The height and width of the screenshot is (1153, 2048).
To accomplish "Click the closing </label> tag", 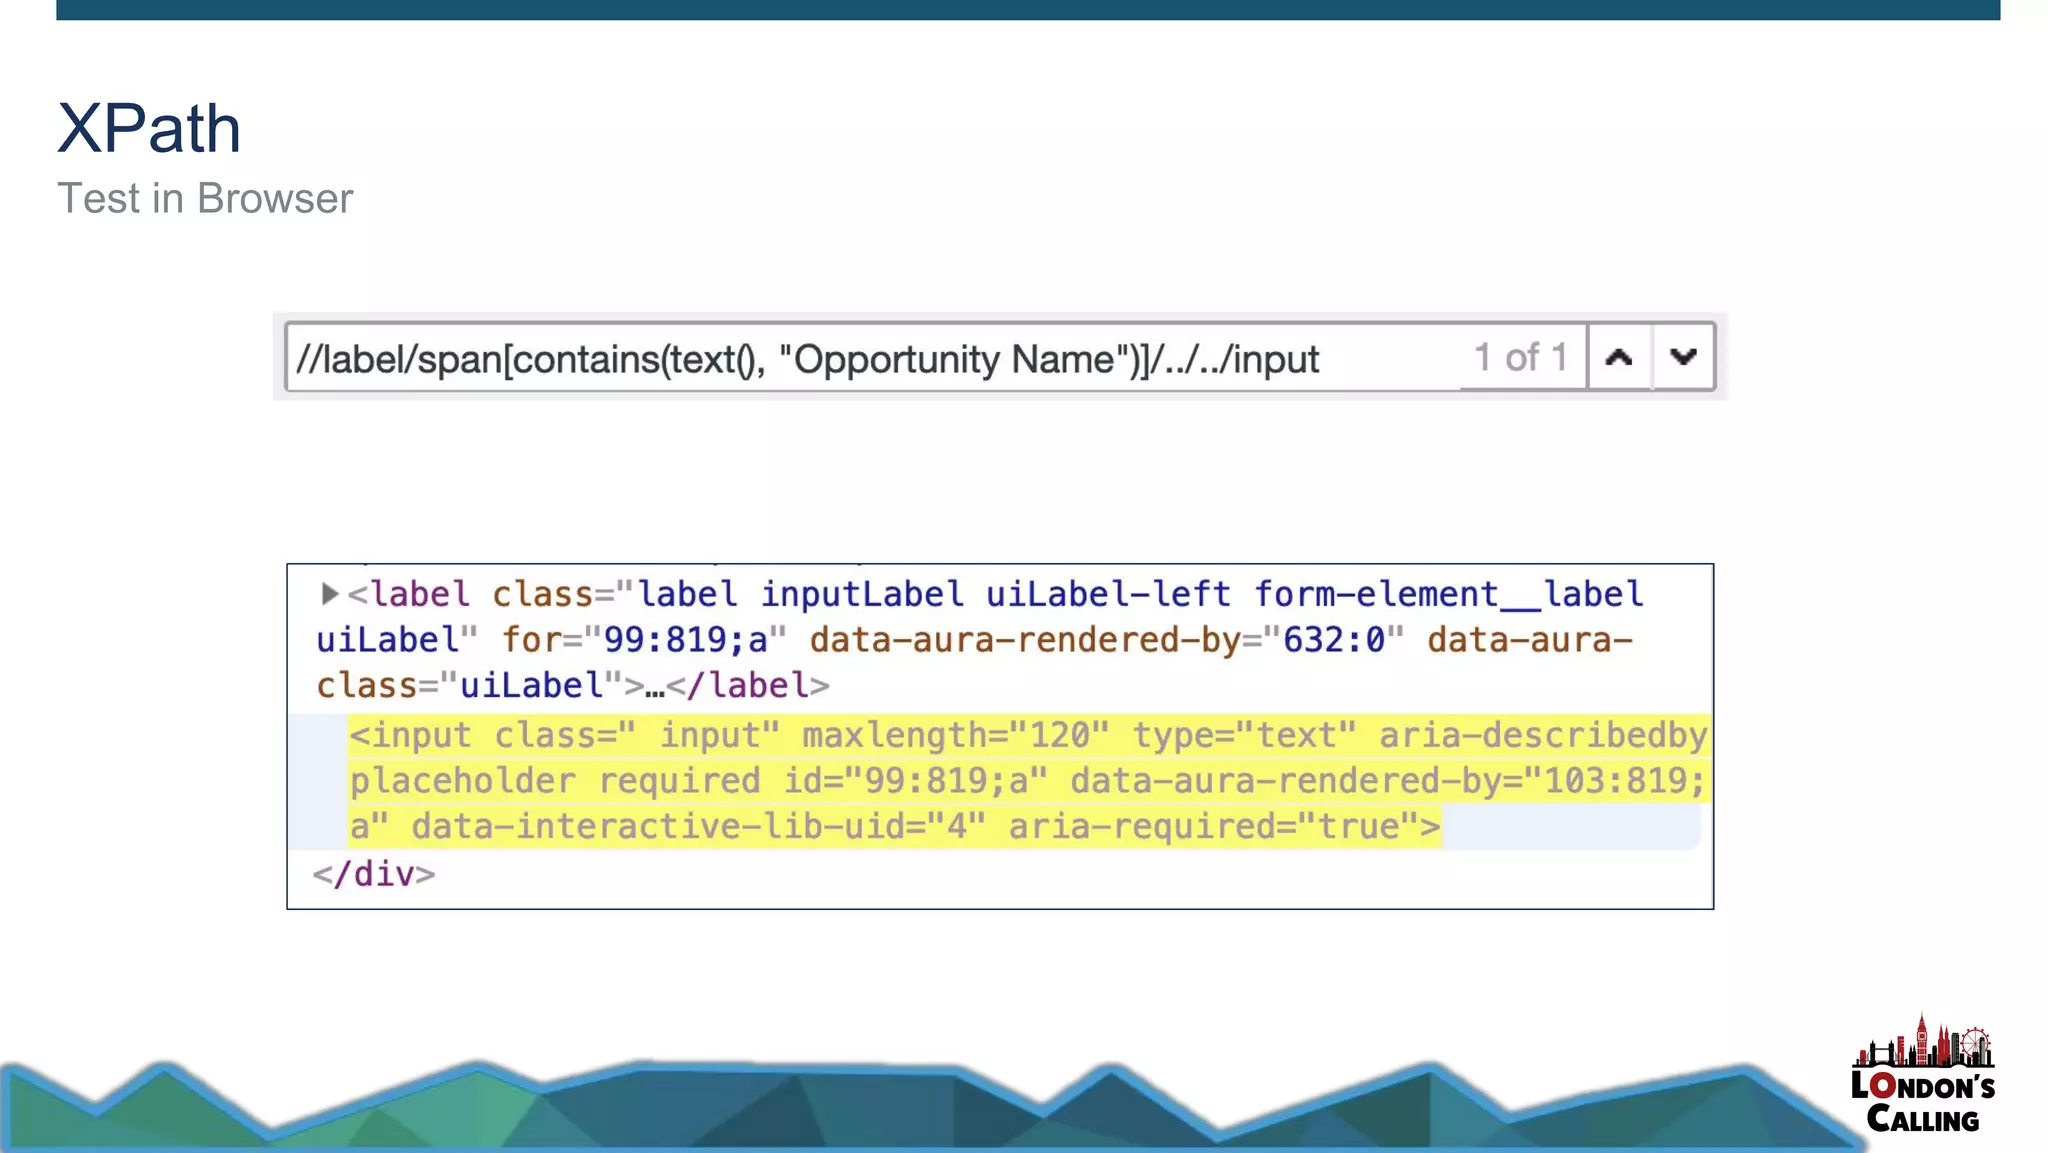I will point(748,686).
